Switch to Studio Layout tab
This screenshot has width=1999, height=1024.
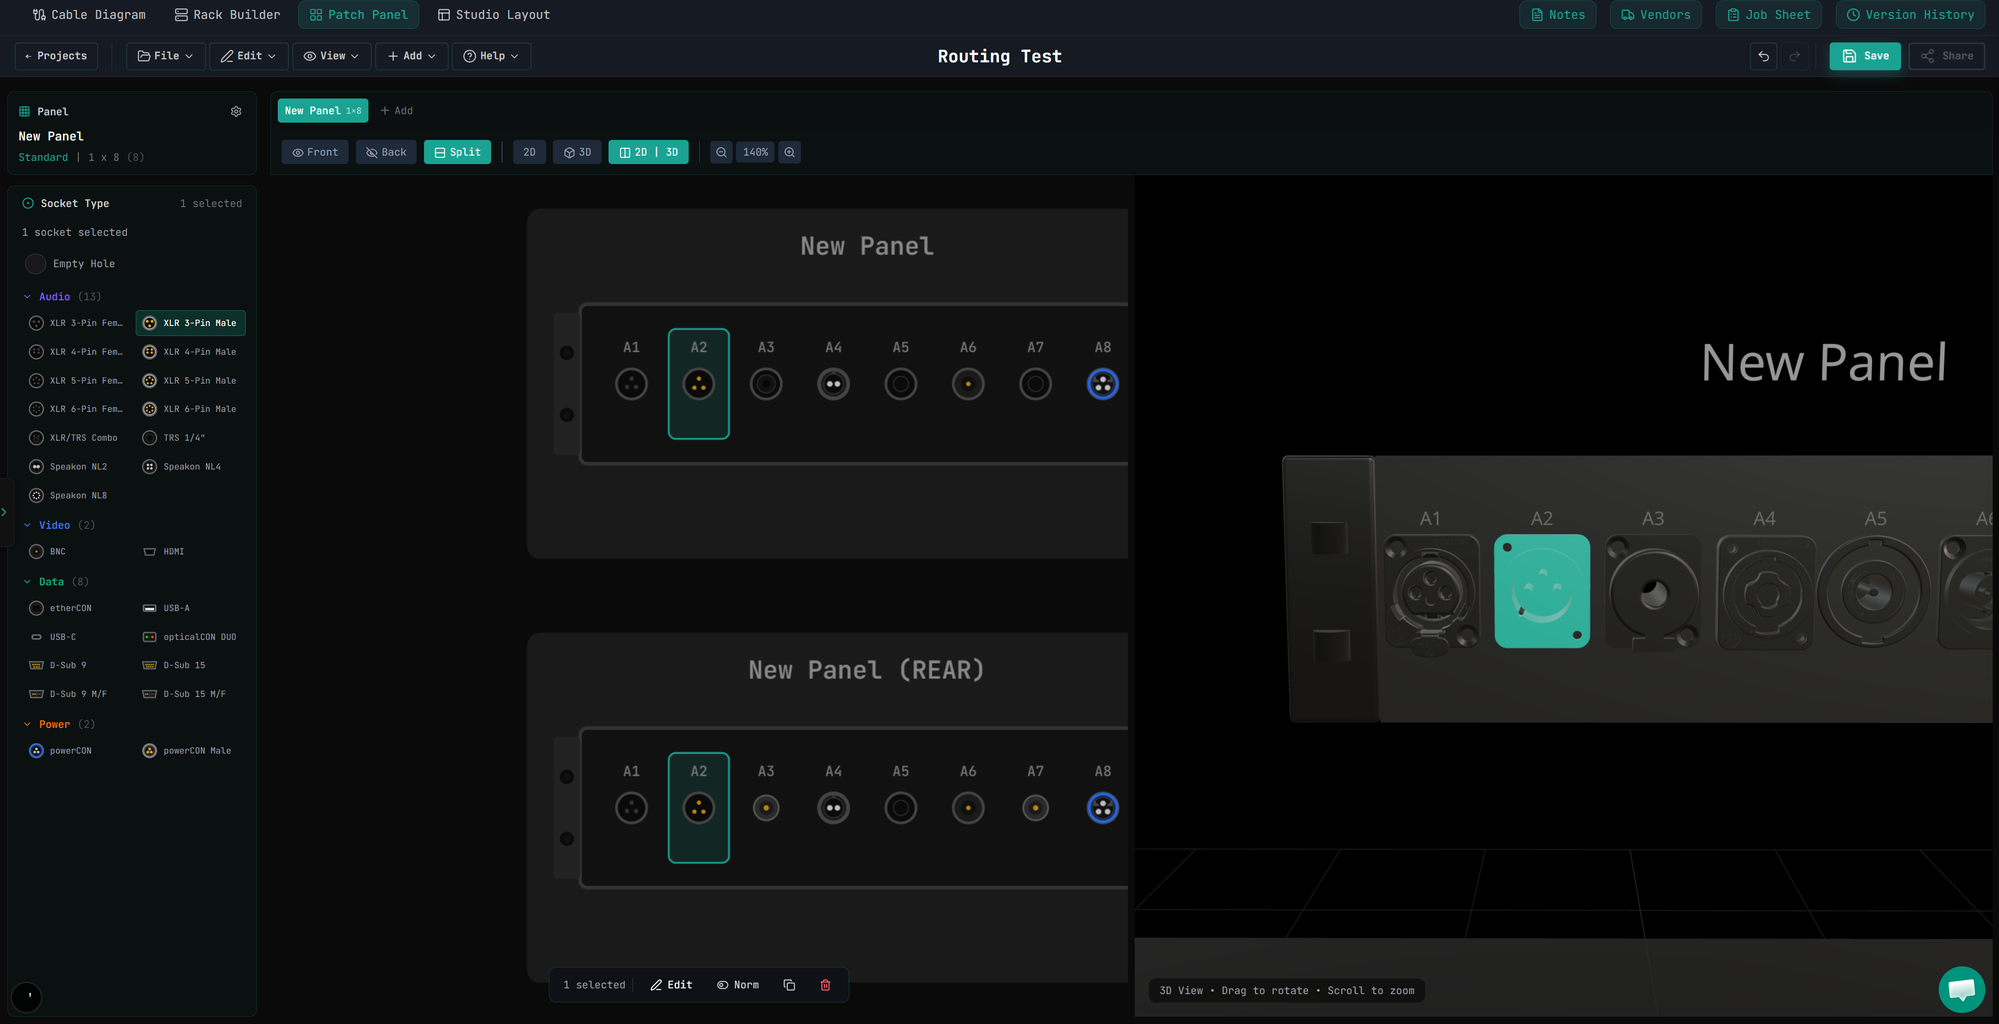(x=494, y=15)
